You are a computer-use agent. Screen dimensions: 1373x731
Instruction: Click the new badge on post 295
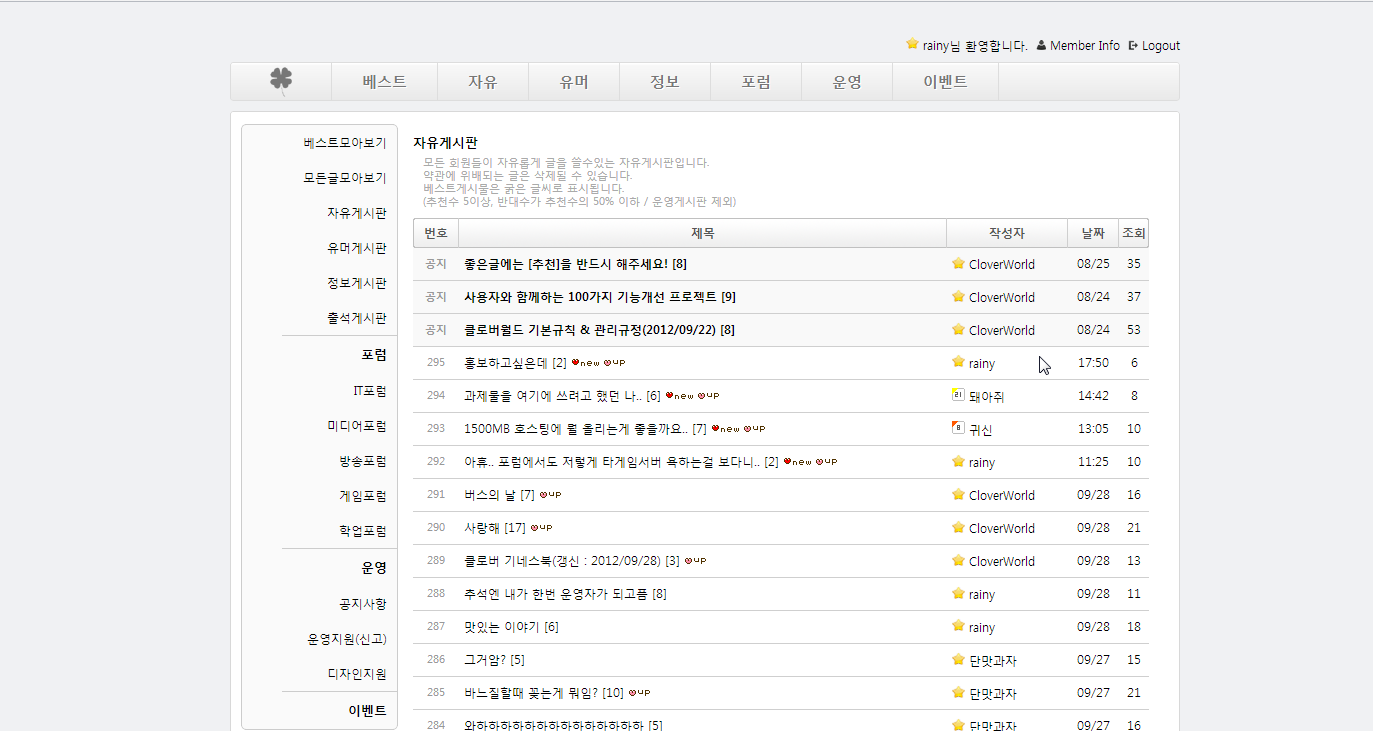585,363
